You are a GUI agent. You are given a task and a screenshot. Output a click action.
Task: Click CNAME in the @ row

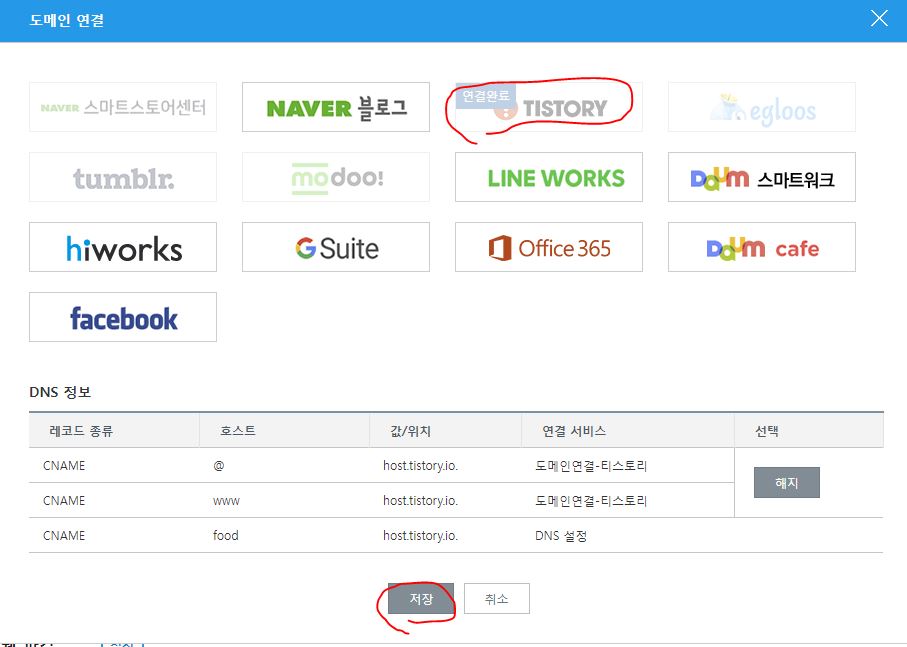[64, 465]
